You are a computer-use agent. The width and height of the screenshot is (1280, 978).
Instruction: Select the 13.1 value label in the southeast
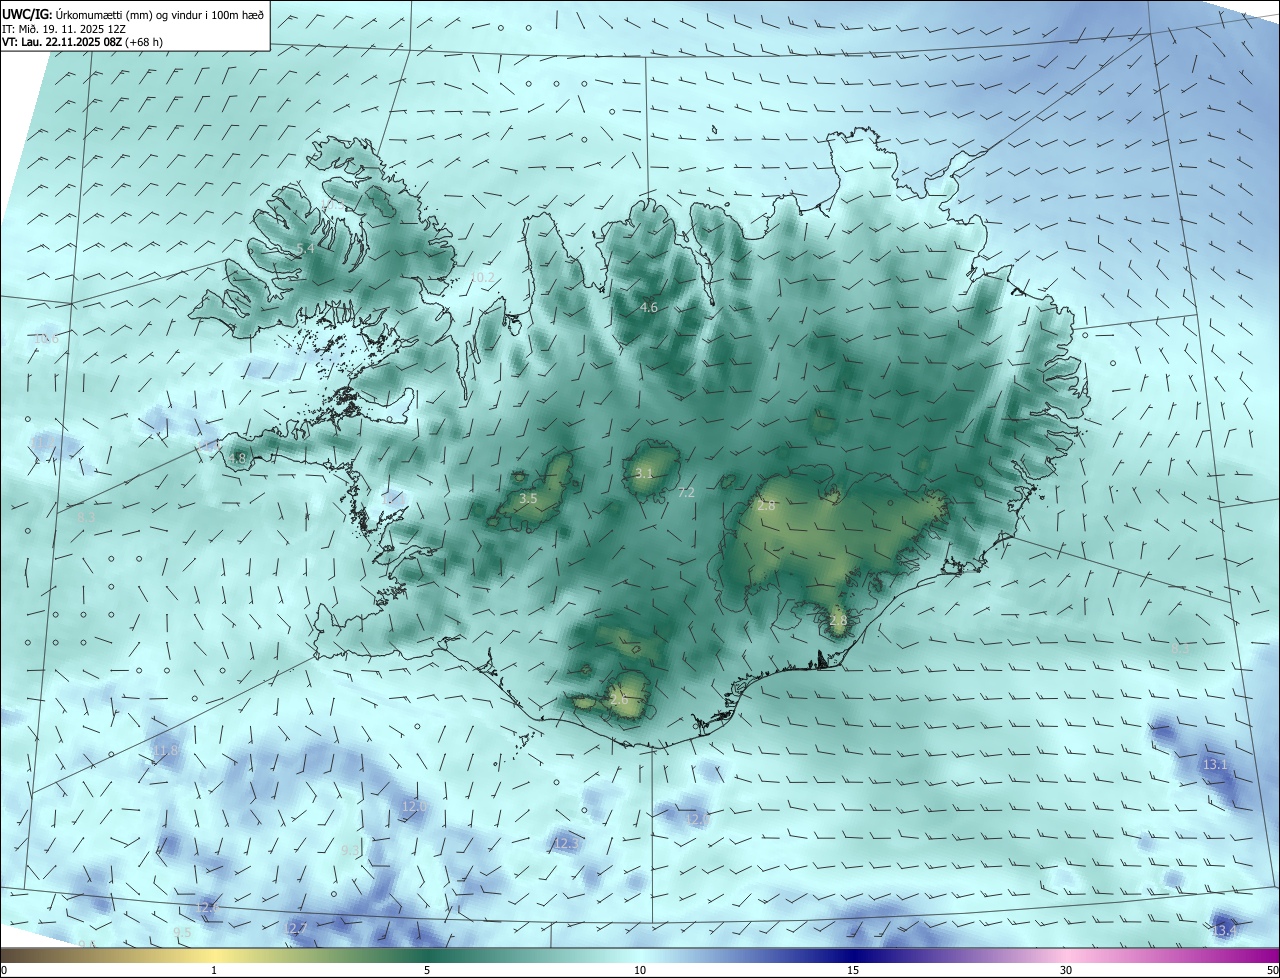pos(1214,765)
